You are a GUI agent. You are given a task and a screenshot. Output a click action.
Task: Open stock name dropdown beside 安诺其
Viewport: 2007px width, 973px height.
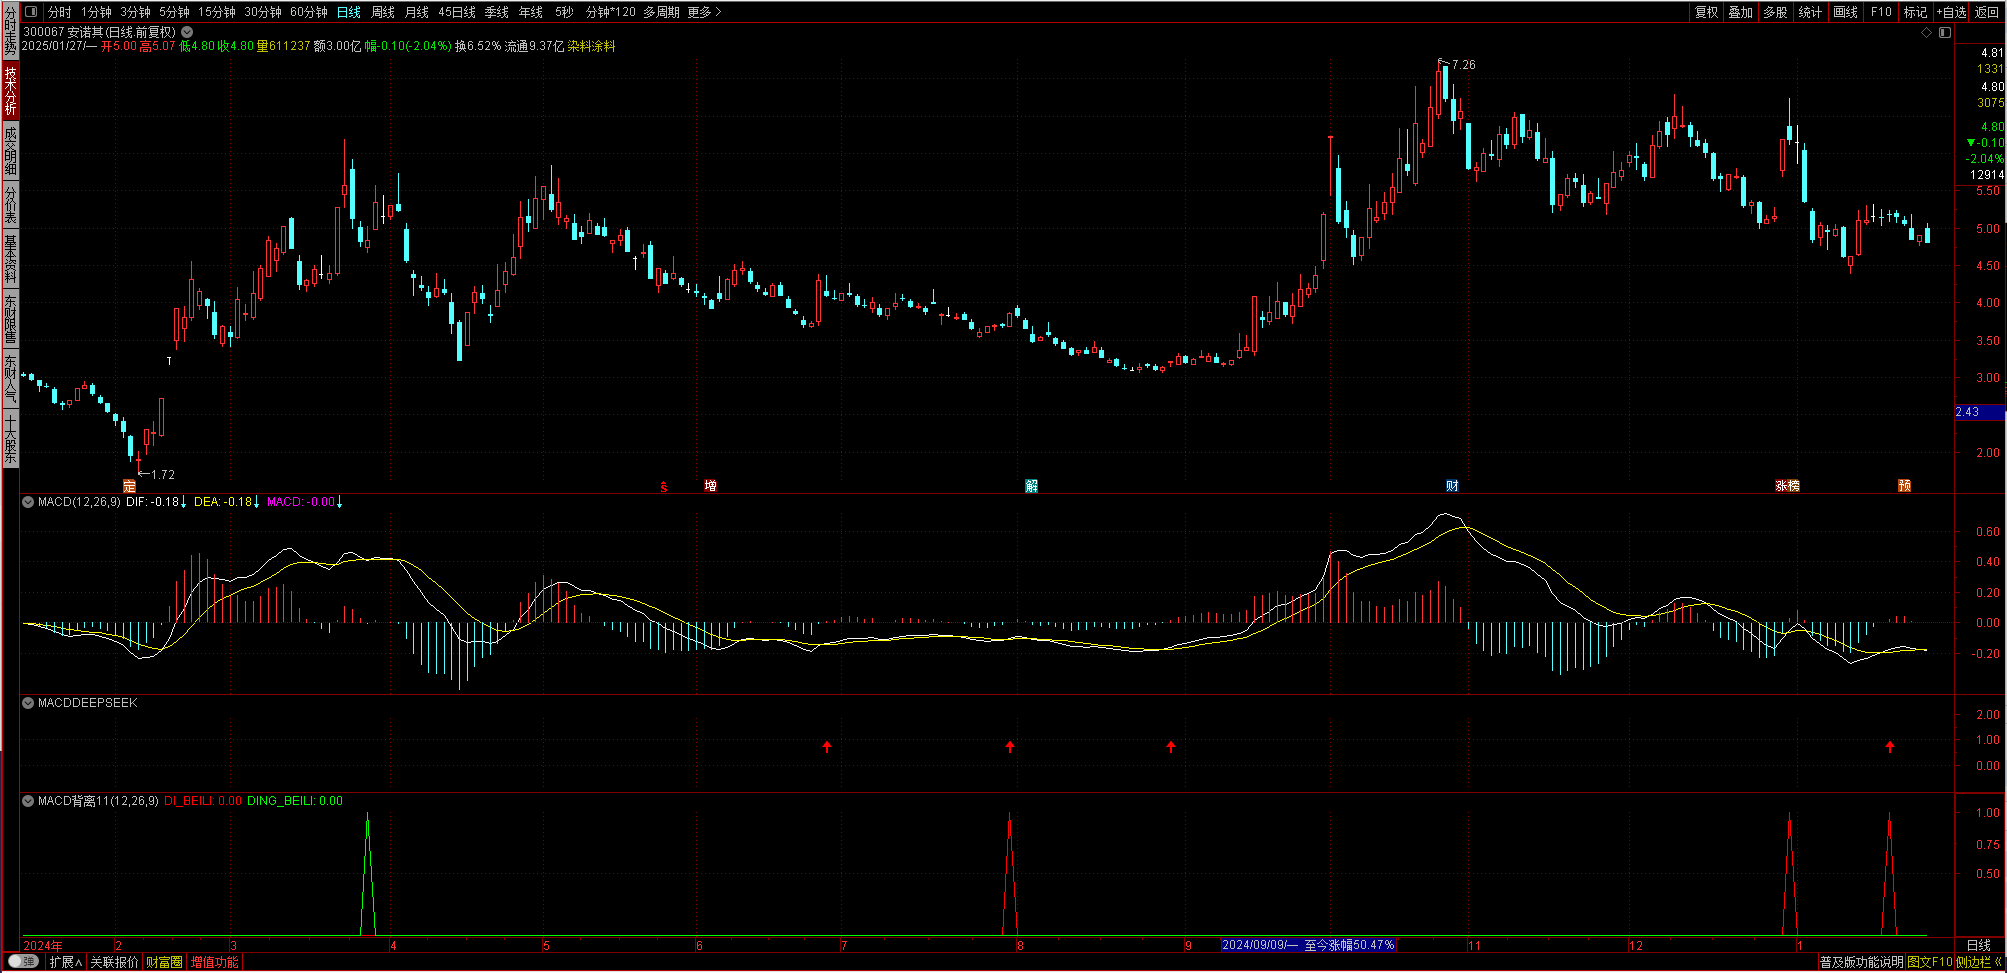point(187,32)
